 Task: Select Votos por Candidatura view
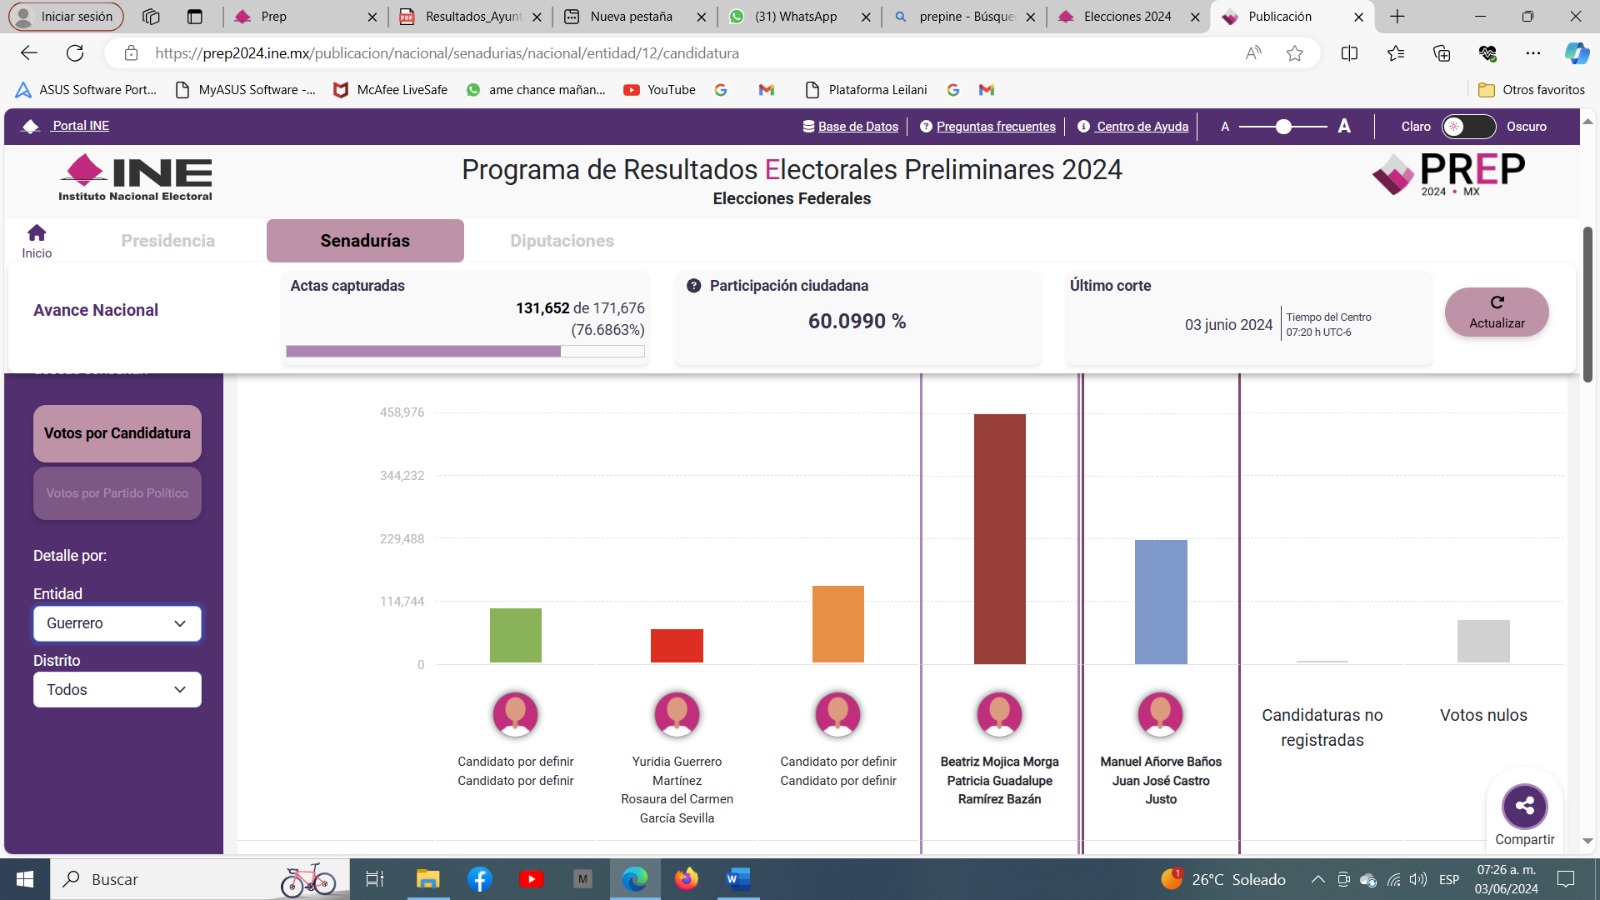click(117, 434)
